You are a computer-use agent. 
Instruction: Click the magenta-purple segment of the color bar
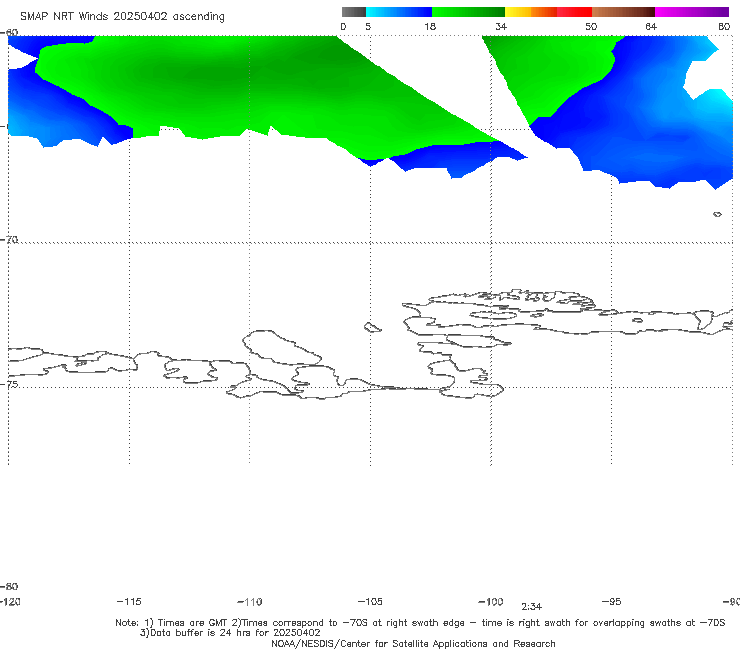click(x=692, y=12)
